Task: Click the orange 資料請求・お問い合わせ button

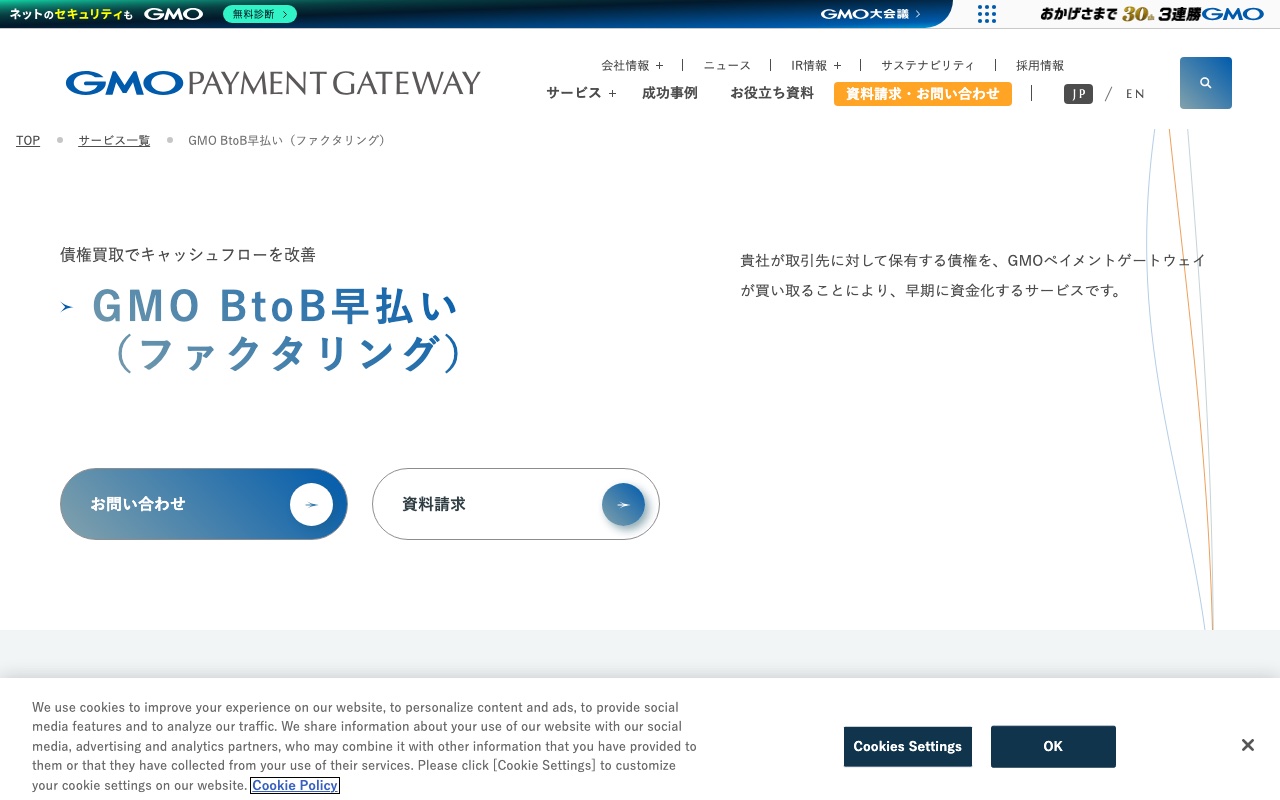Action: pyautogui.click(x=922, y=93)
